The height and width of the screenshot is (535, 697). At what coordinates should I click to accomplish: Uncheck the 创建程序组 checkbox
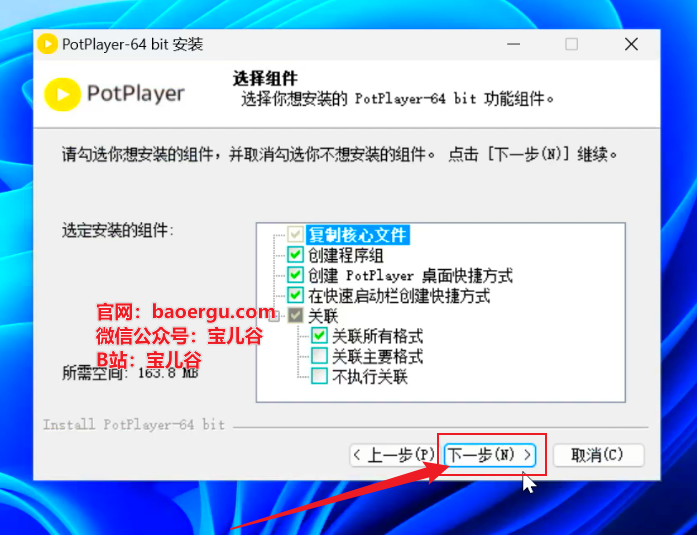(295, 255)
